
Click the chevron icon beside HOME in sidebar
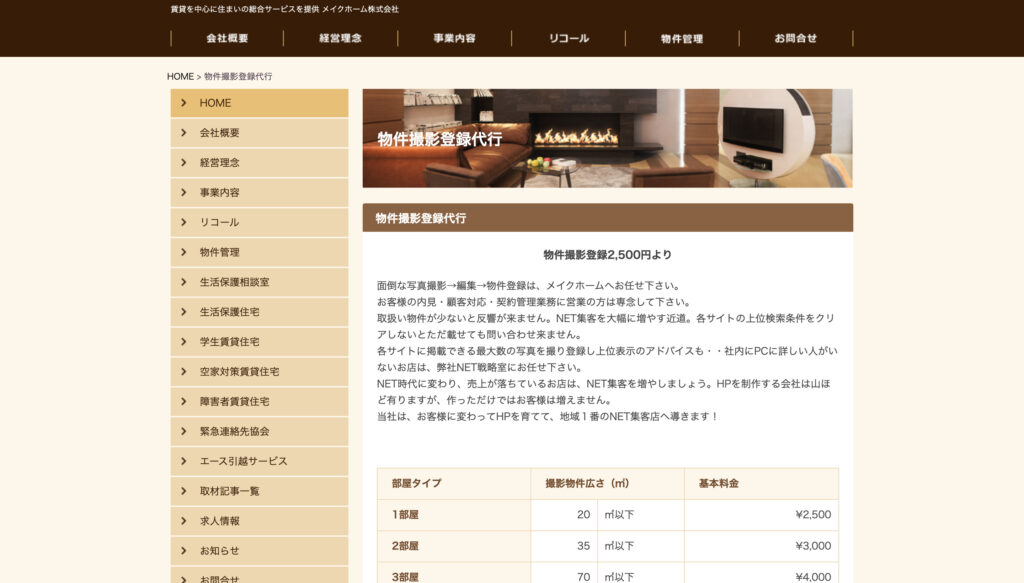(x=184, y=103)
